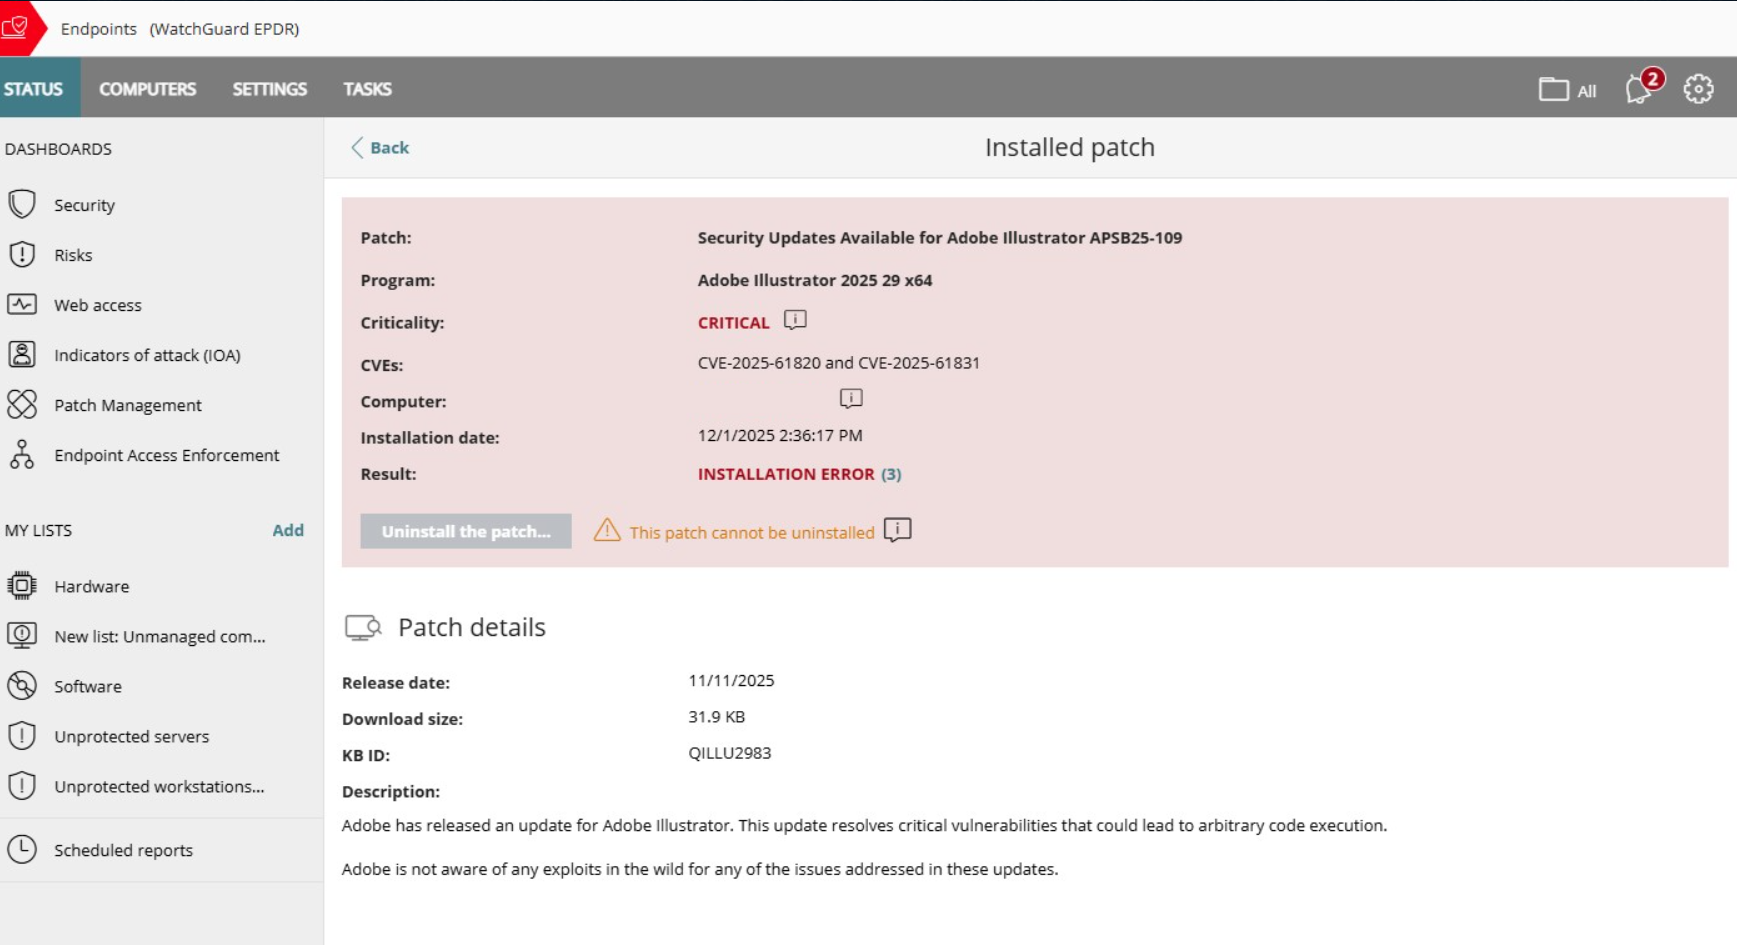Open installation error code (3) link
This screenshot has width=1737, height=945.
coord(891,474)
